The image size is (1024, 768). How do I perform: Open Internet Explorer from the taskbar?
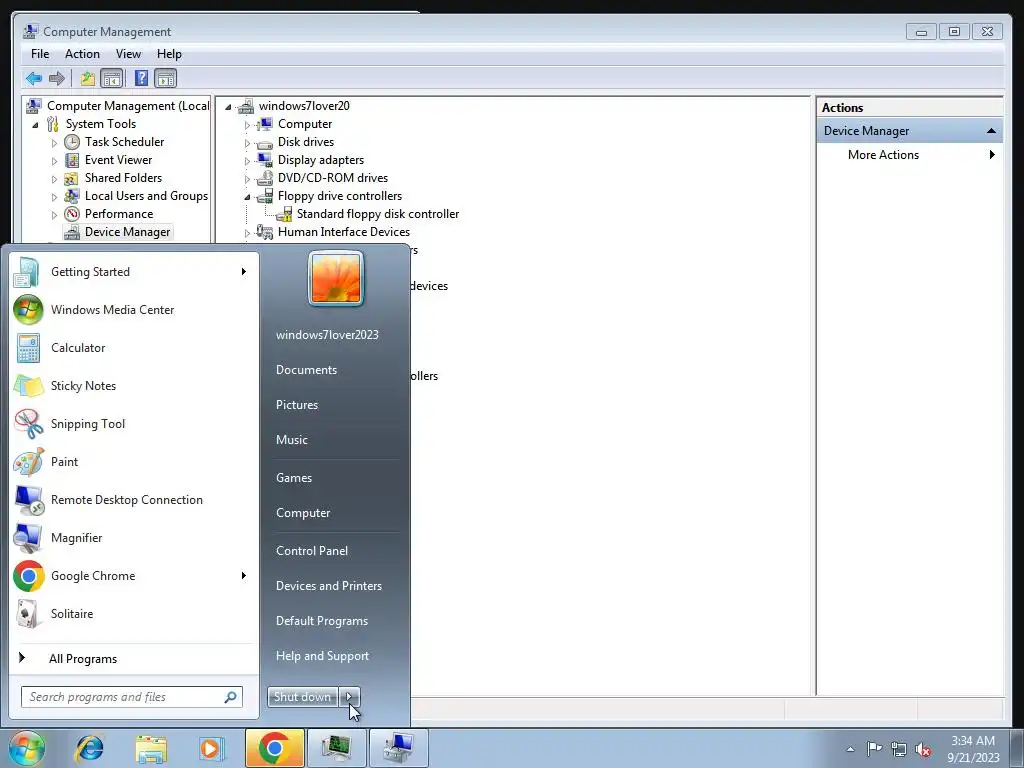[89, 748]
